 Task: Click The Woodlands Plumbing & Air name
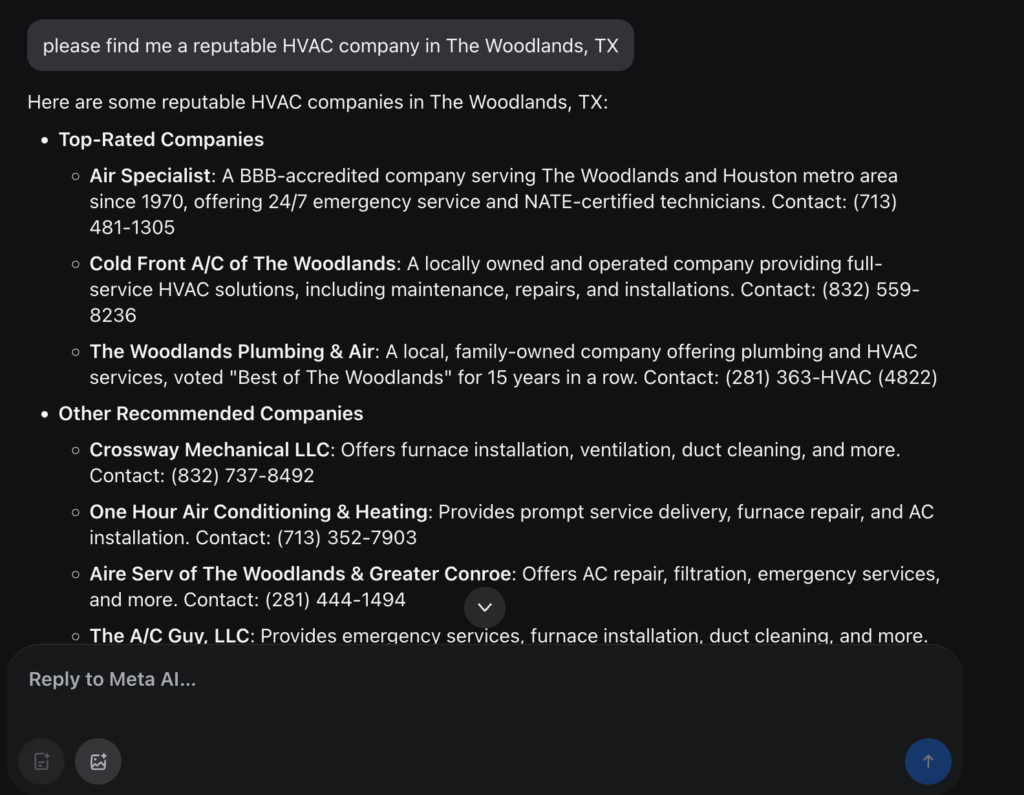tap(232, 351)
